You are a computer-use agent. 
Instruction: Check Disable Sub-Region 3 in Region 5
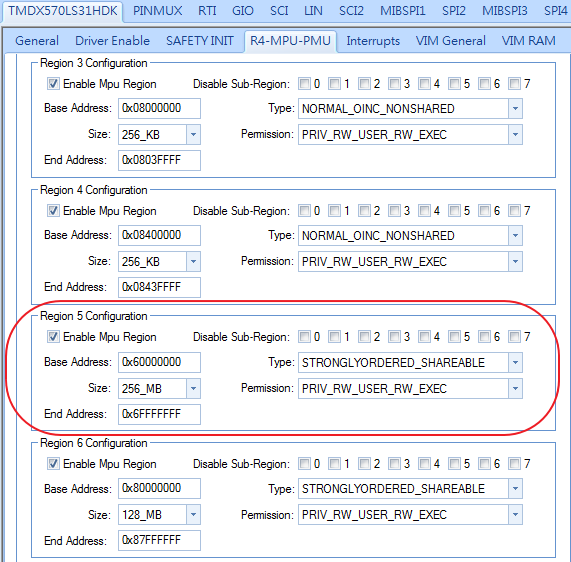394,337
